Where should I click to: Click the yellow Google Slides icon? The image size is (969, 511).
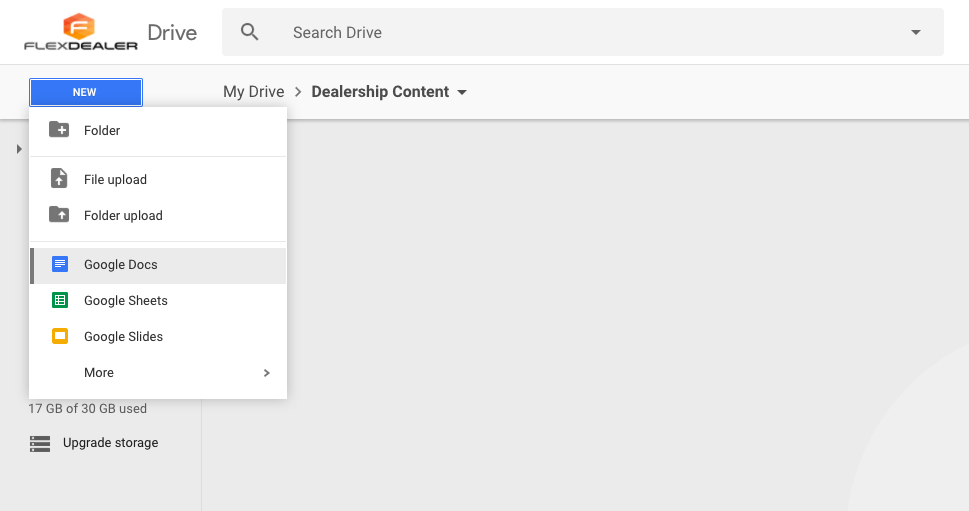[x=60, y=337]
